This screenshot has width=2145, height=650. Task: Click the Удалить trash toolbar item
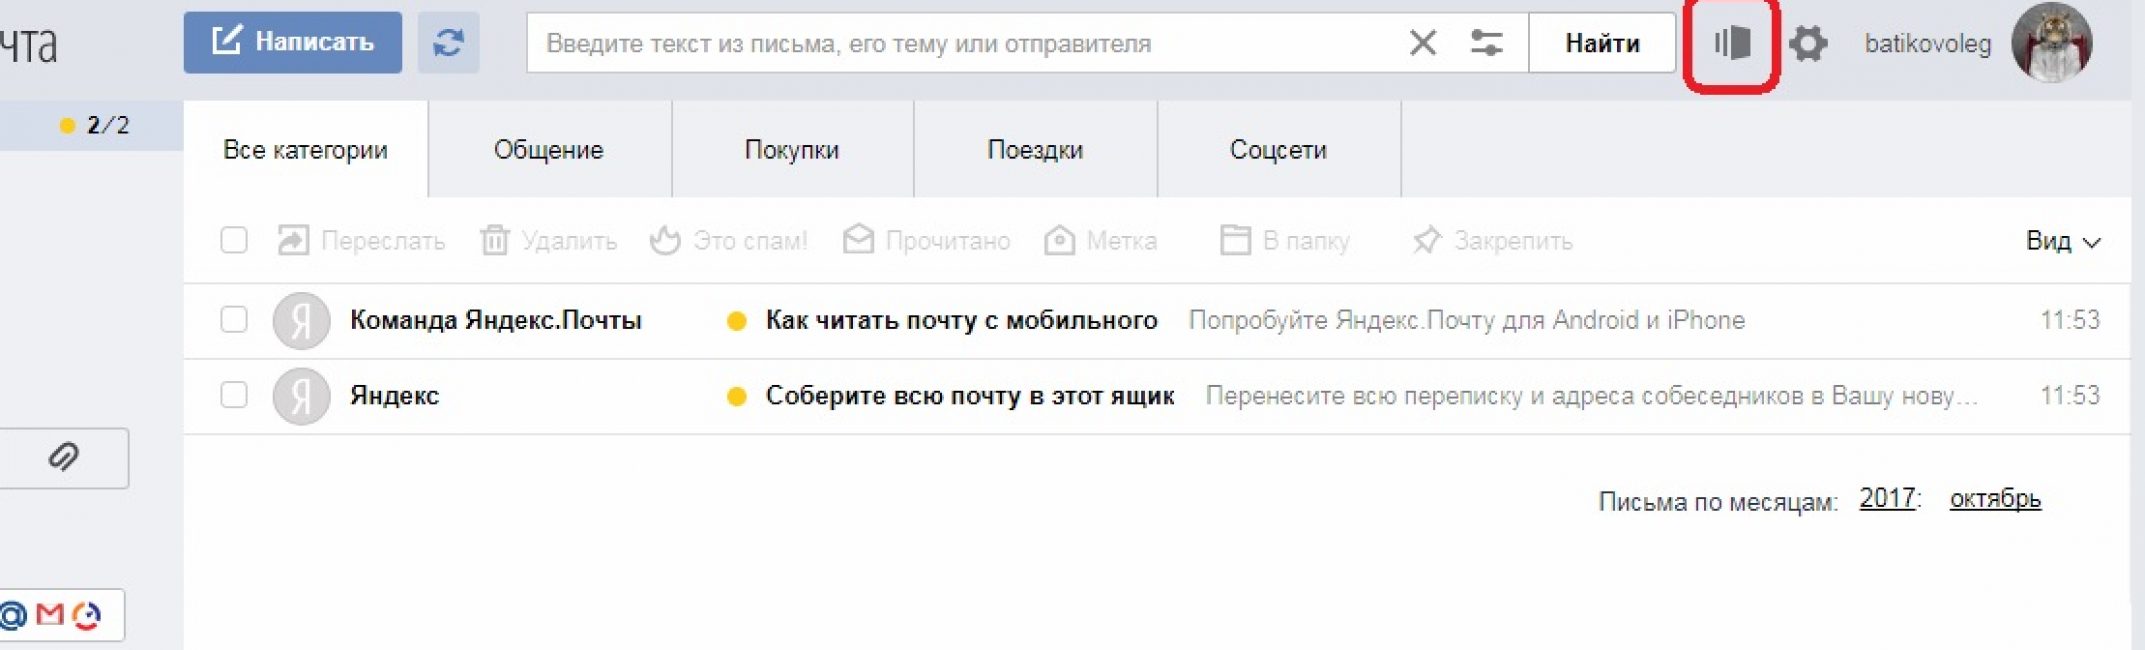pyautogui.click(x=548, y=241)
